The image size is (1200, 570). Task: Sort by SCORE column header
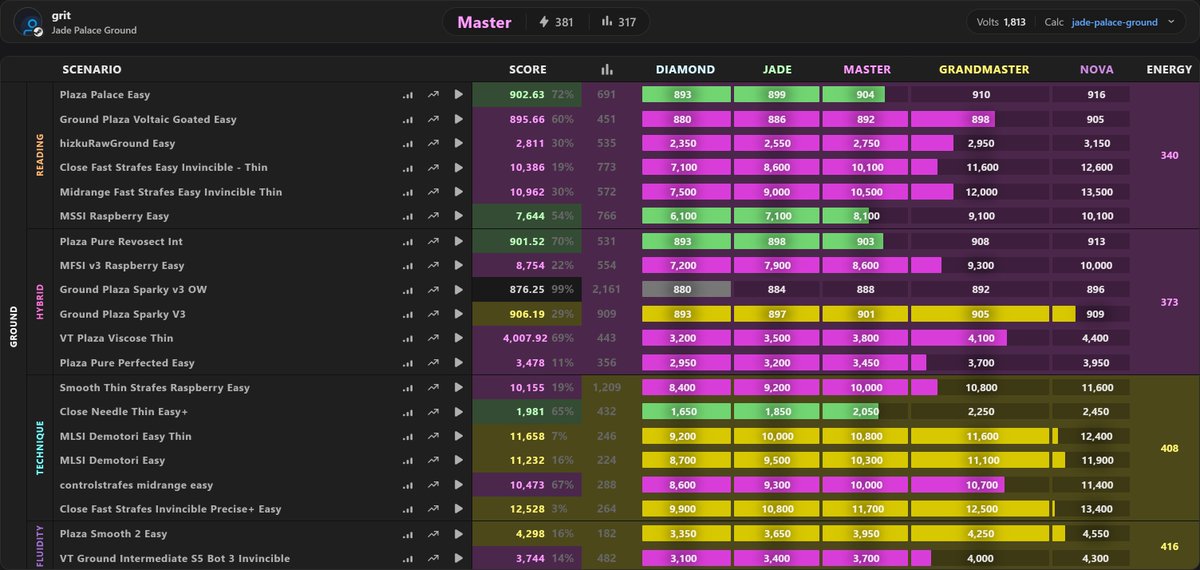528,70
